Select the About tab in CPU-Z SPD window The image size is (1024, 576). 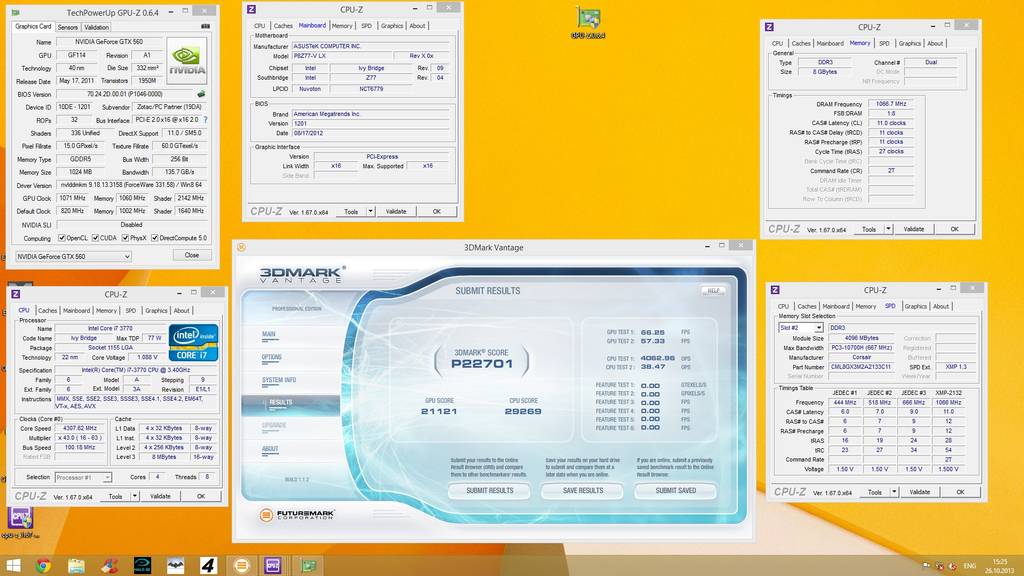coord(941,306)
